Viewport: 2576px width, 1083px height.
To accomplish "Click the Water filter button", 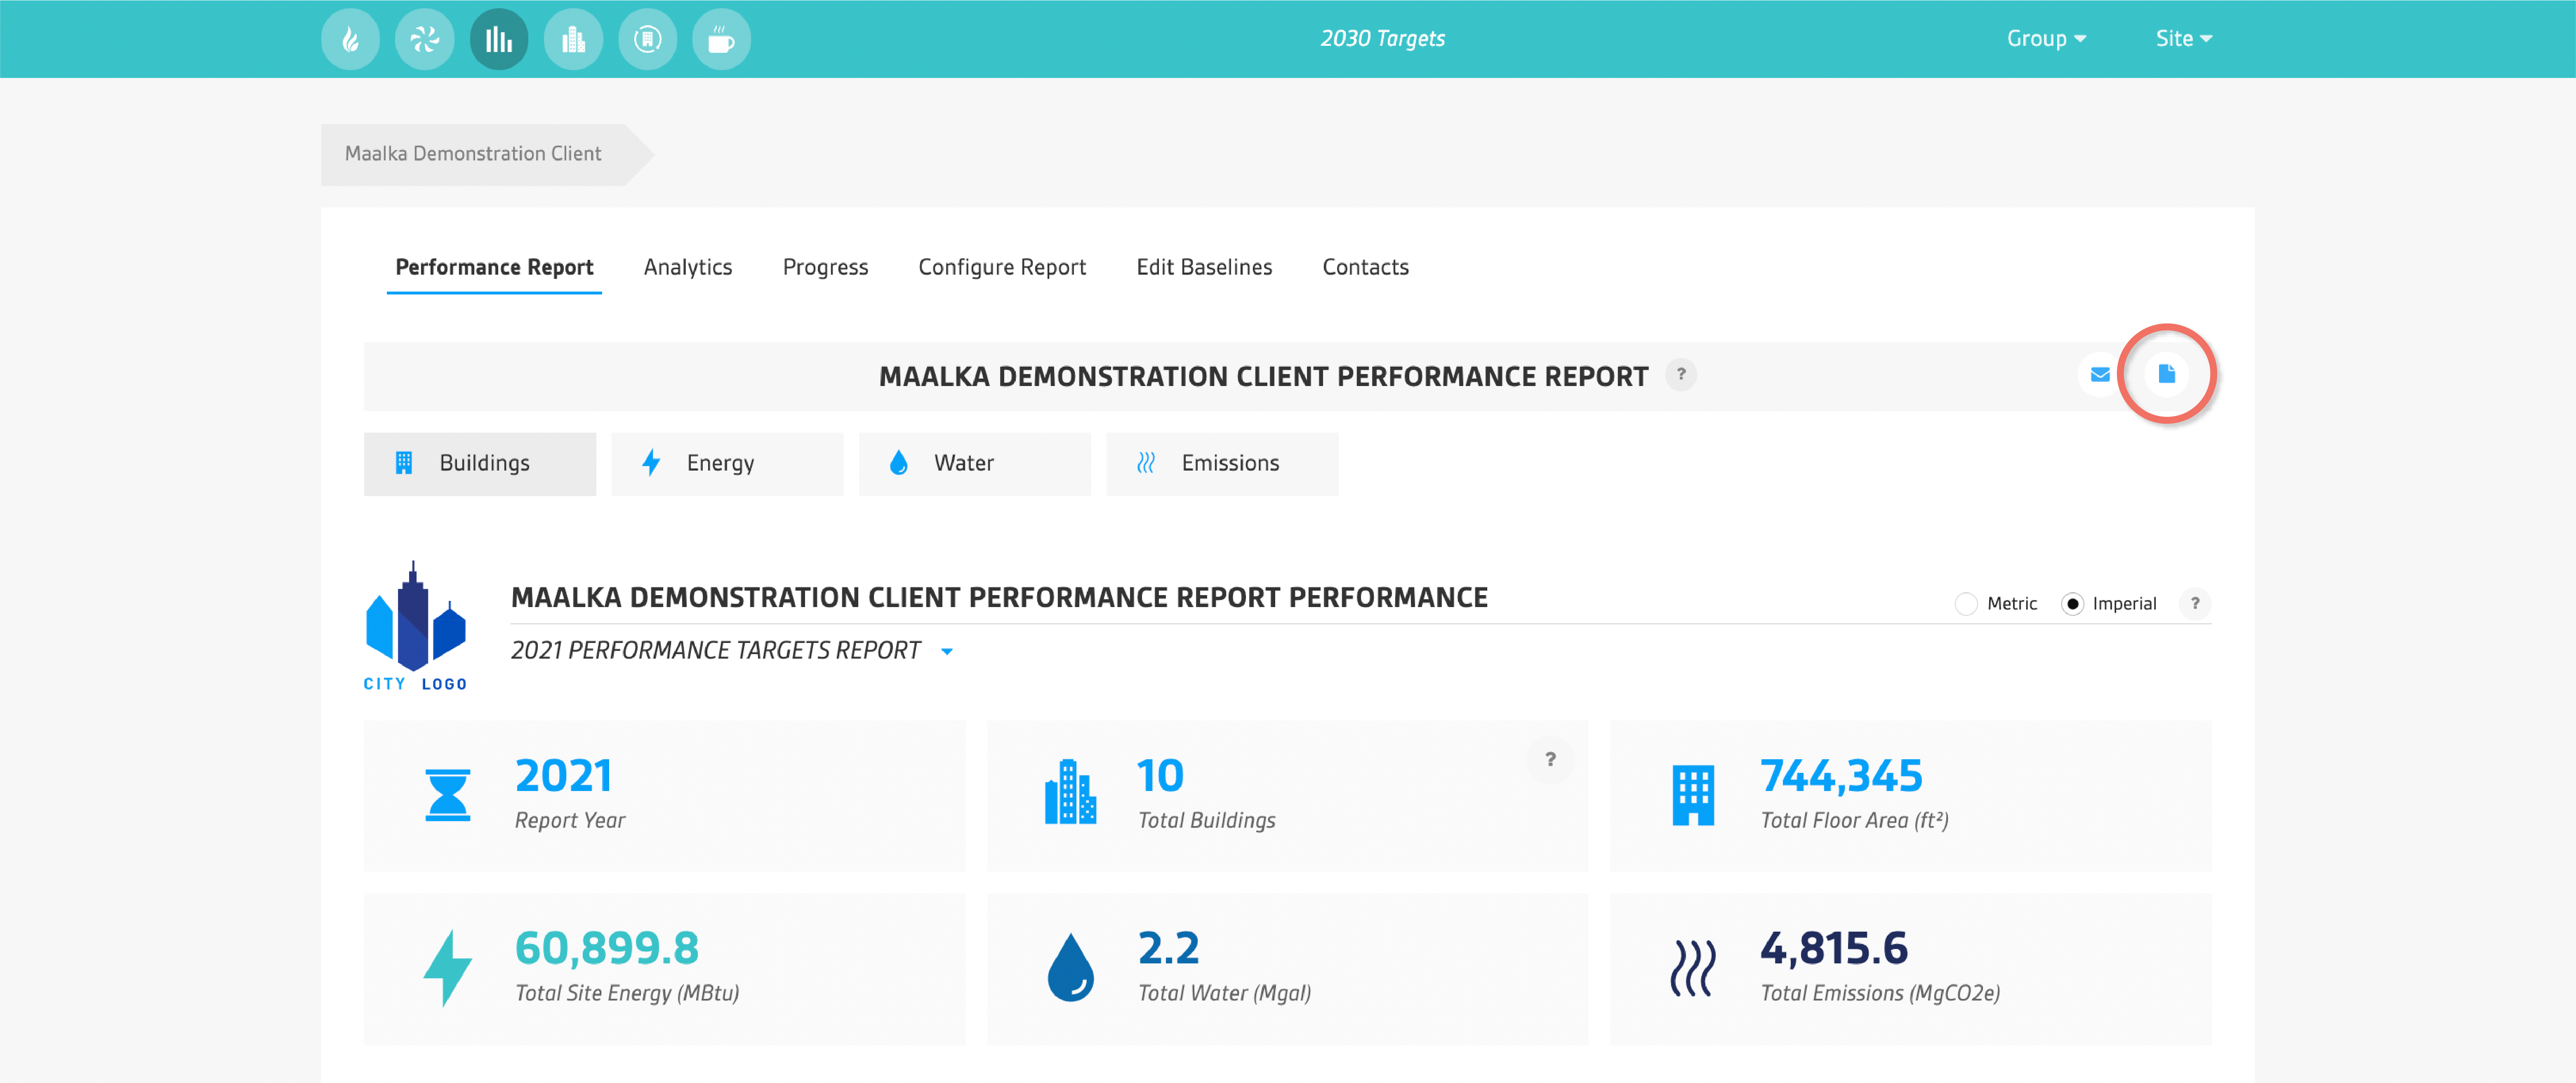I will click(x=975, y=464).
